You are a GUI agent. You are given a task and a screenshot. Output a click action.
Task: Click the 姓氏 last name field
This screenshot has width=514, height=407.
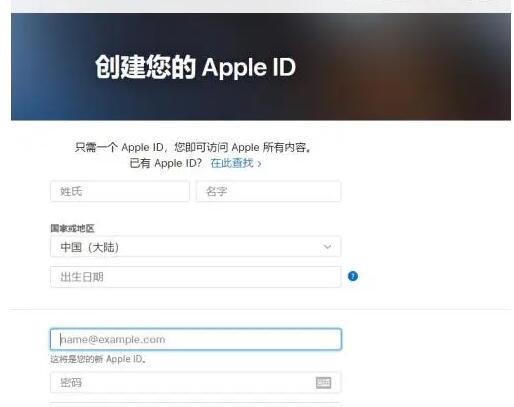pyautogui.click(x=120, y=191)
